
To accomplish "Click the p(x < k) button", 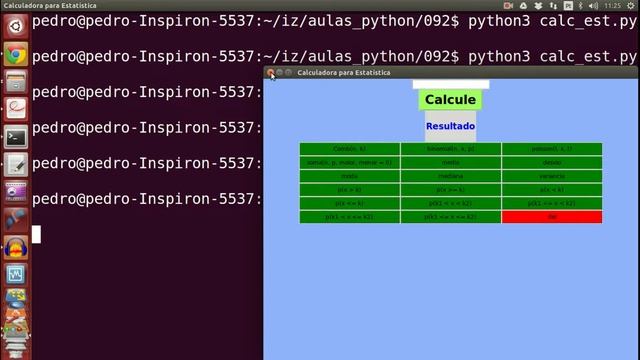I will [x=552, y=190].
